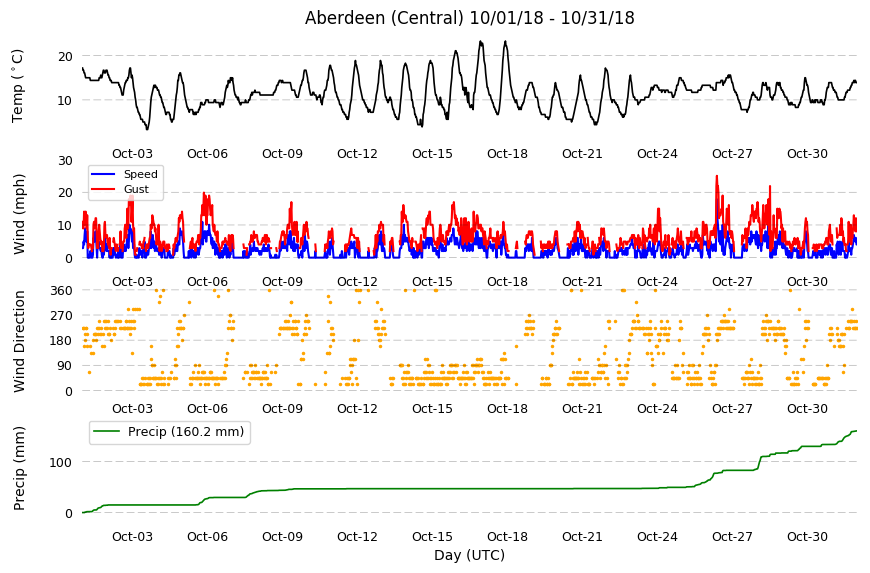Select the Gust legend label

click(x=136, y=189)
